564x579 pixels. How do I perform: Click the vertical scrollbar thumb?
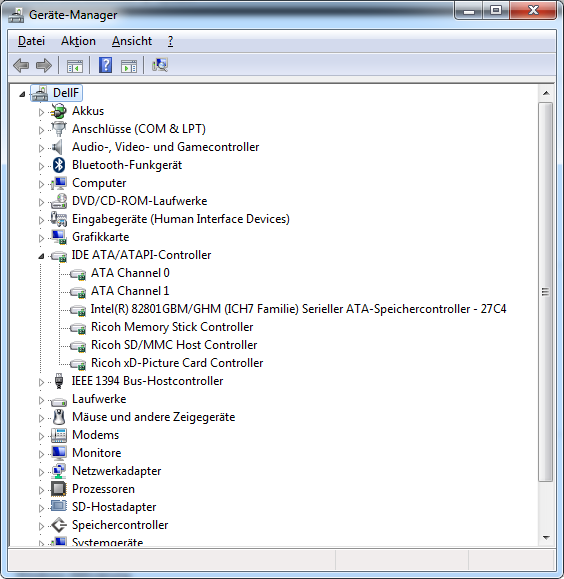pos(546,292)
